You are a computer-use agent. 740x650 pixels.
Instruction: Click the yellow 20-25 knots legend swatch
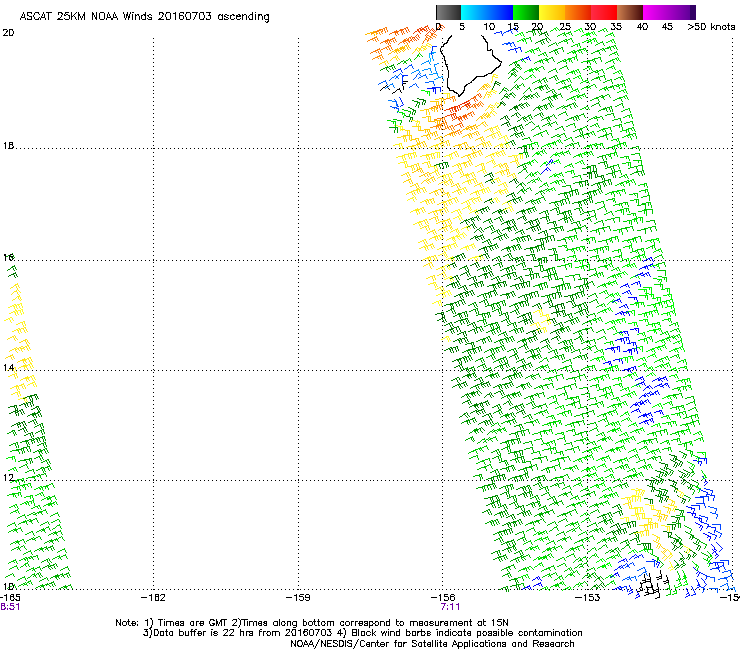552,12
